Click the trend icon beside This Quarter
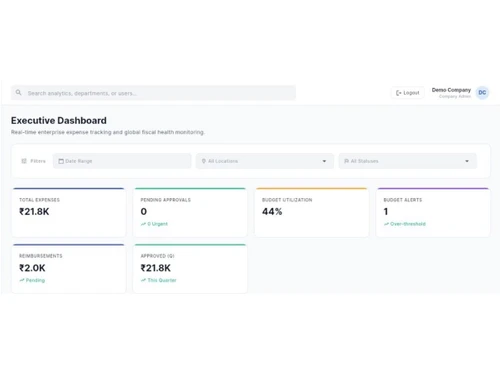This screenshot has width=500, height=375. [143, 280]
